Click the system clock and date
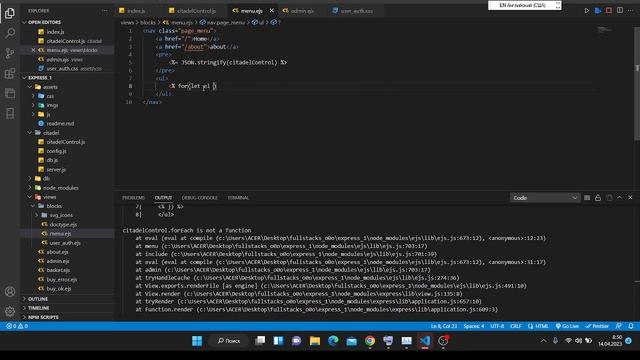 click(610, 341)
